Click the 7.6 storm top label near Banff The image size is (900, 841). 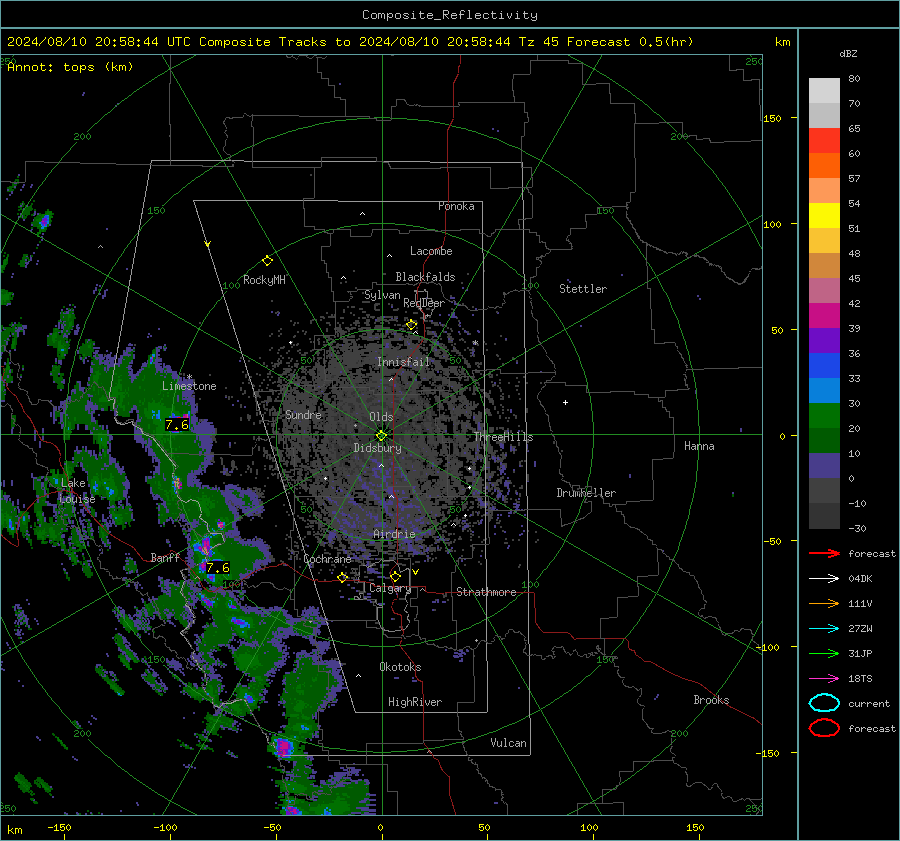pyautogui.click(x=218, y=568)
